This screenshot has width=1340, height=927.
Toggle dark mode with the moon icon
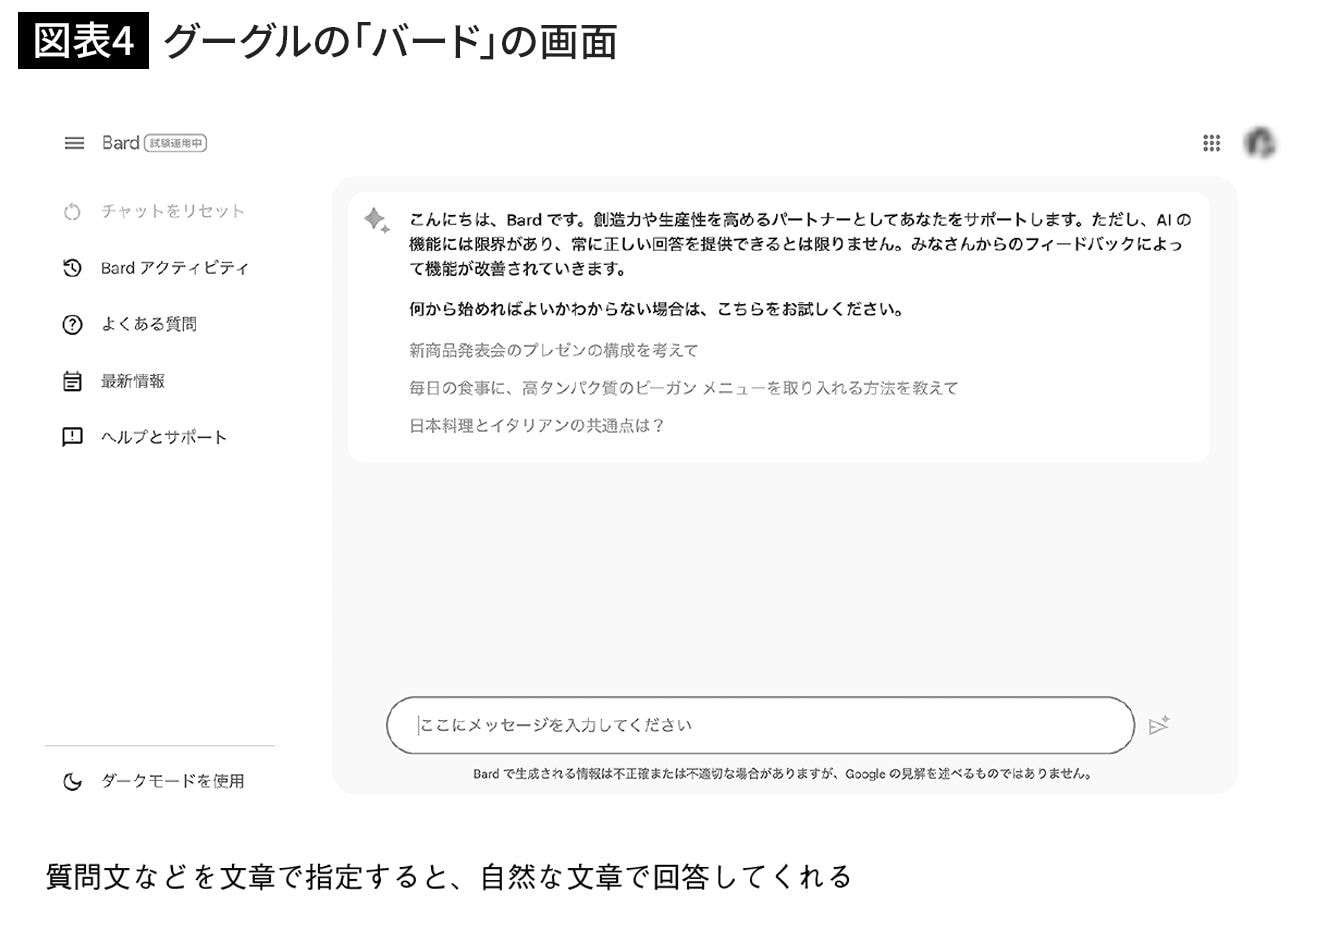[x=72, y=781]
